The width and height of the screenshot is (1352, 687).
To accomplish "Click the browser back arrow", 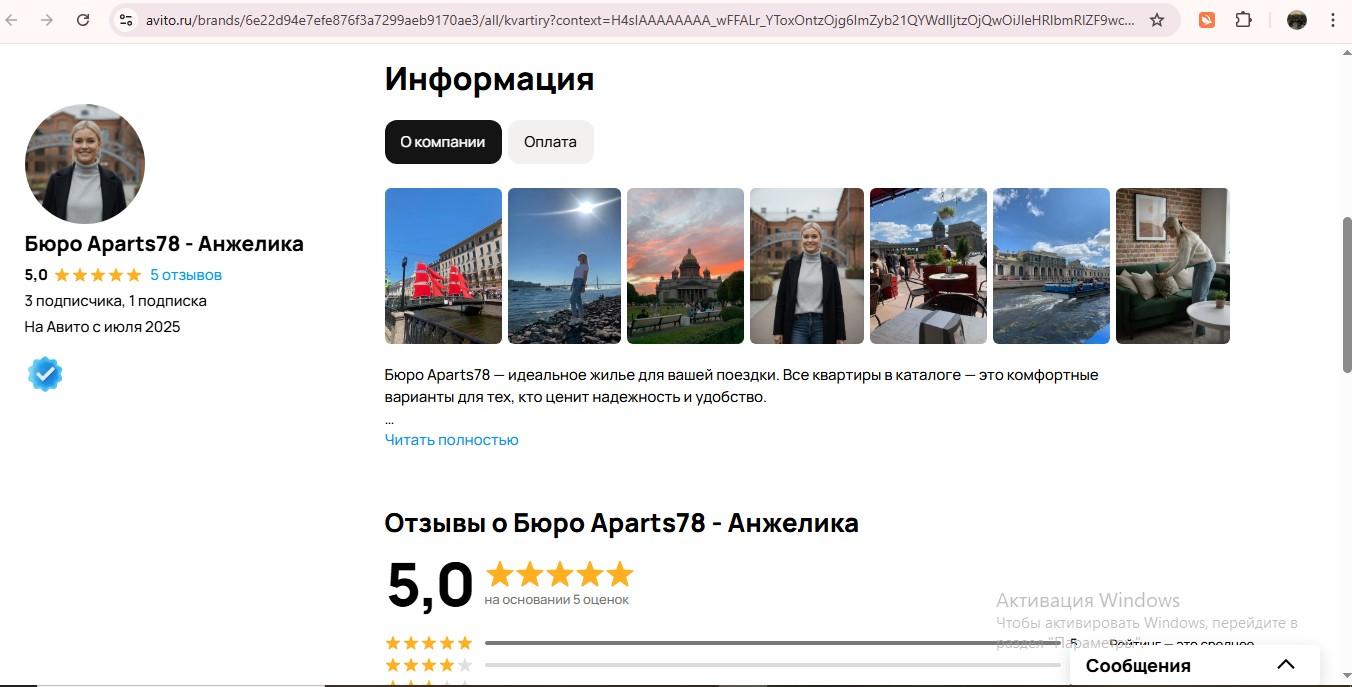I will pyautogui.click(x=12, y=20).
